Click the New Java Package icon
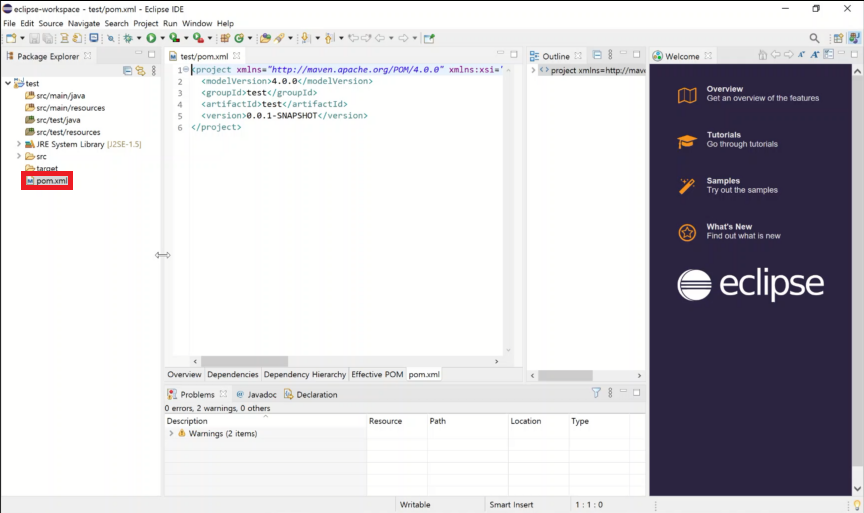Viewport: 864px width, 513px height. [x=225, y=38]
